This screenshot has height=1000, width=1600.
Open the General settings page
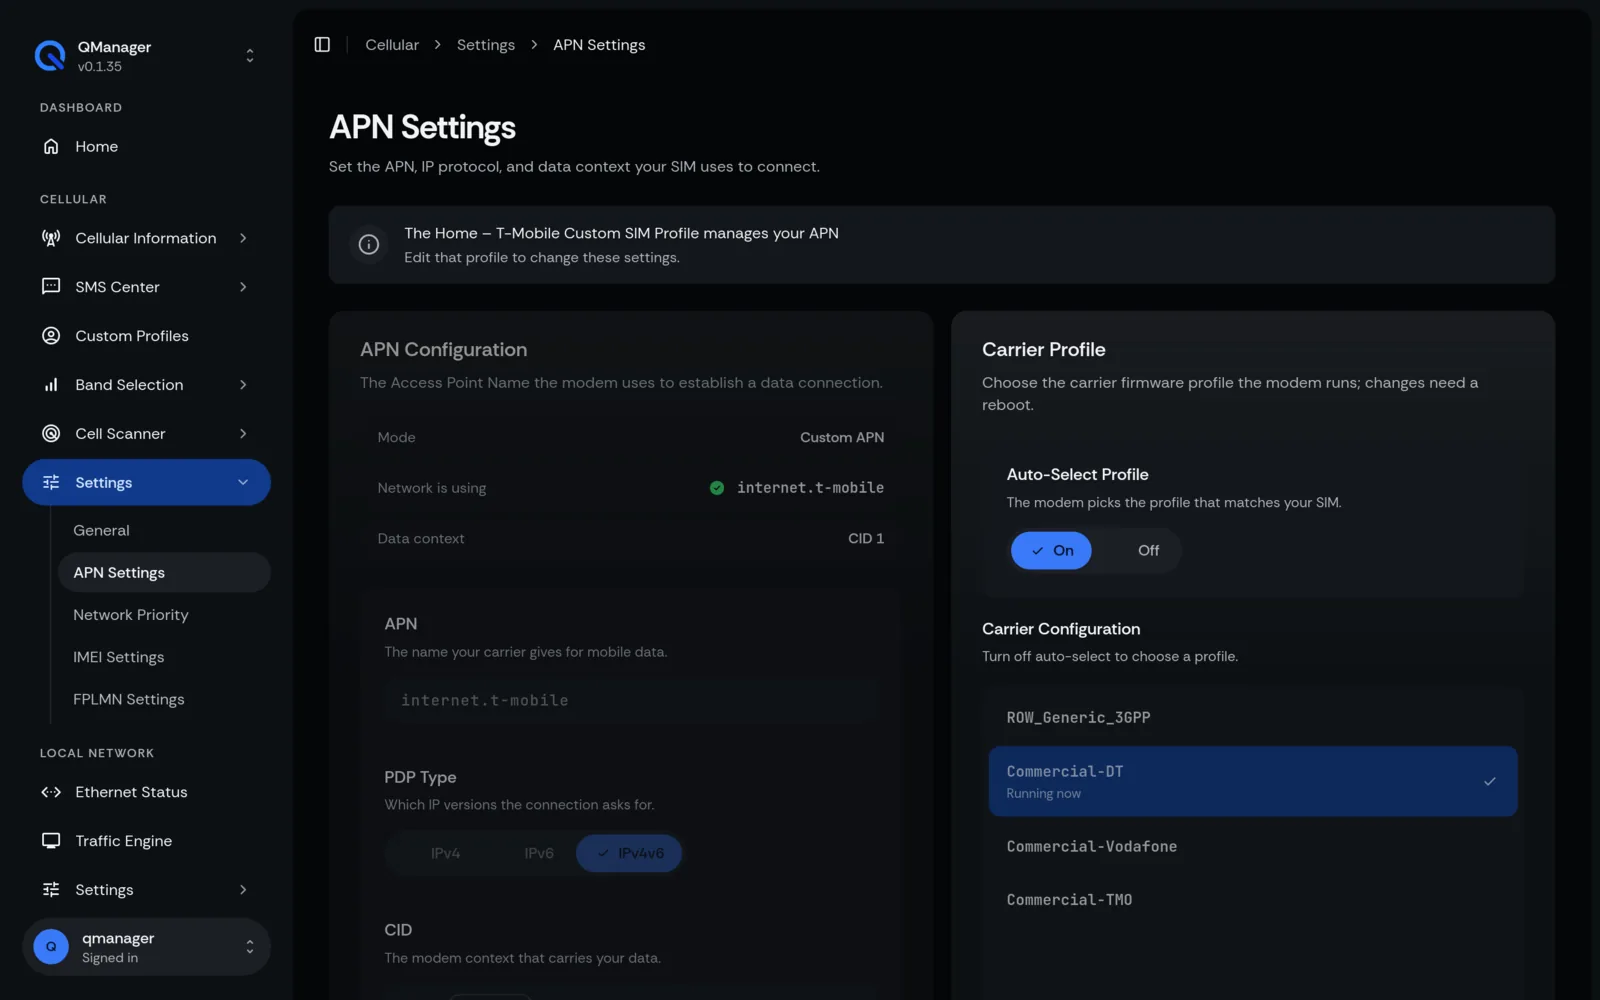[x=165, y=531]
